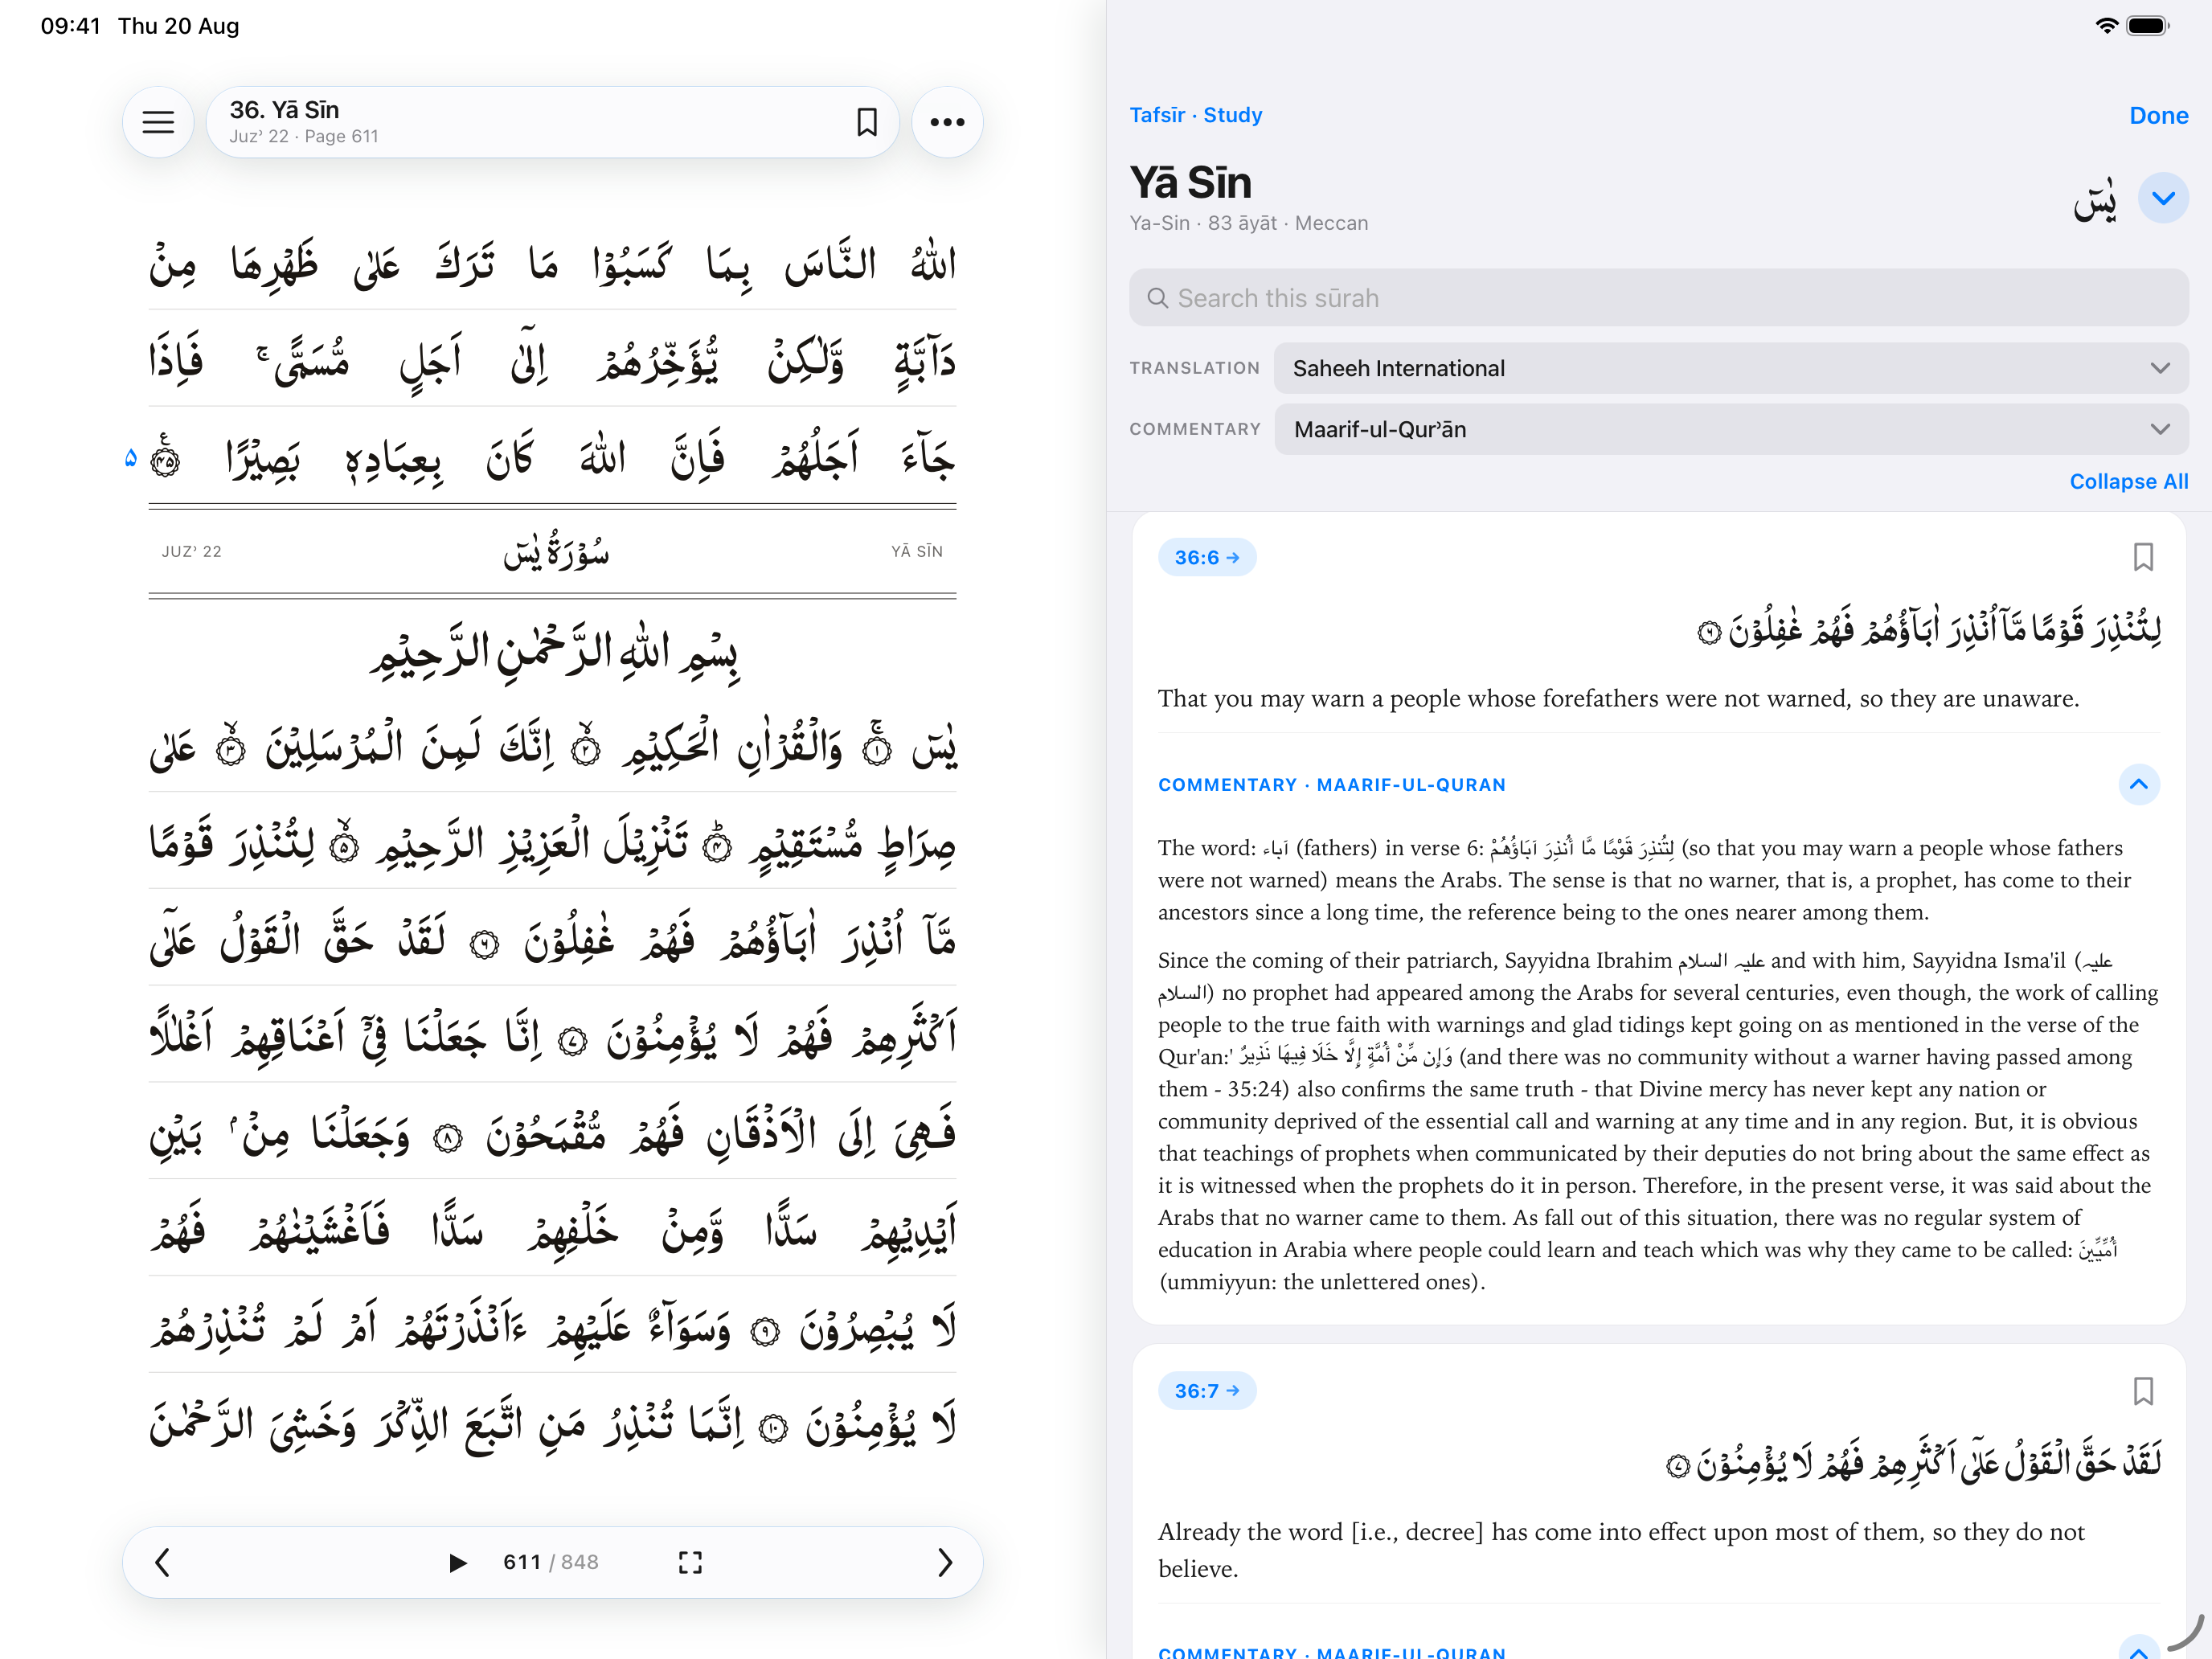Screen dimensions: 2212x1659
Task: Tap the blue margin marker ٥
Action: 130,458
